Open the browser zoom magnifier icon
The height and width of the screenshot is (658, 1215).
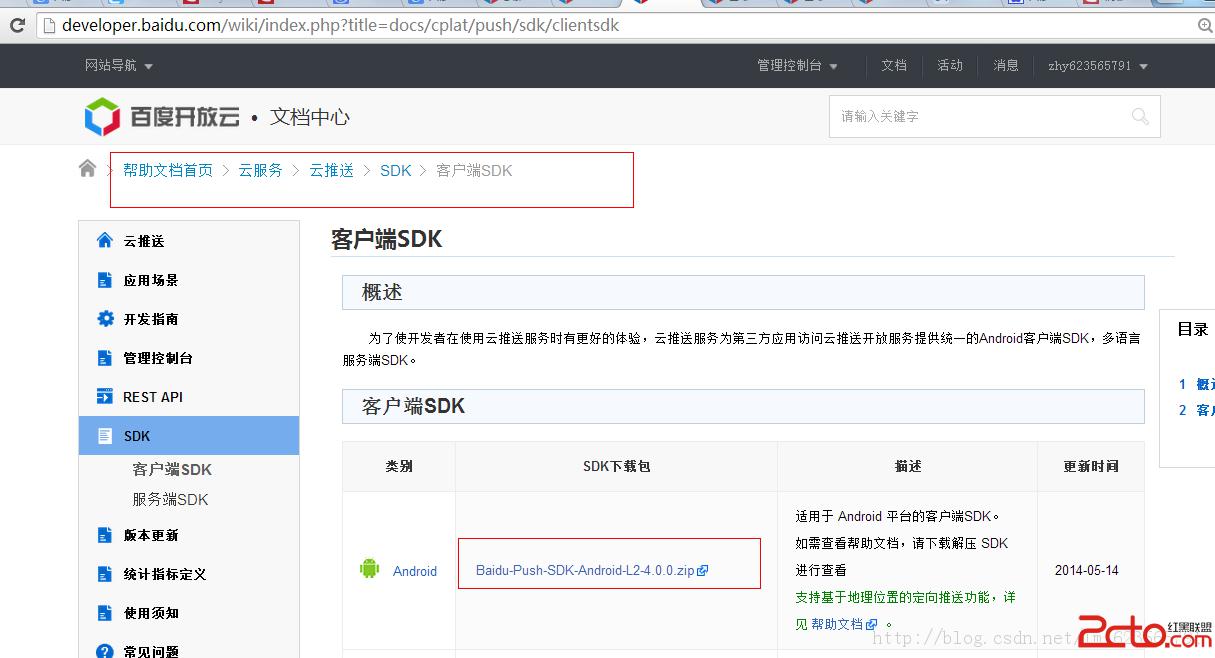(x=1205, y=25)
